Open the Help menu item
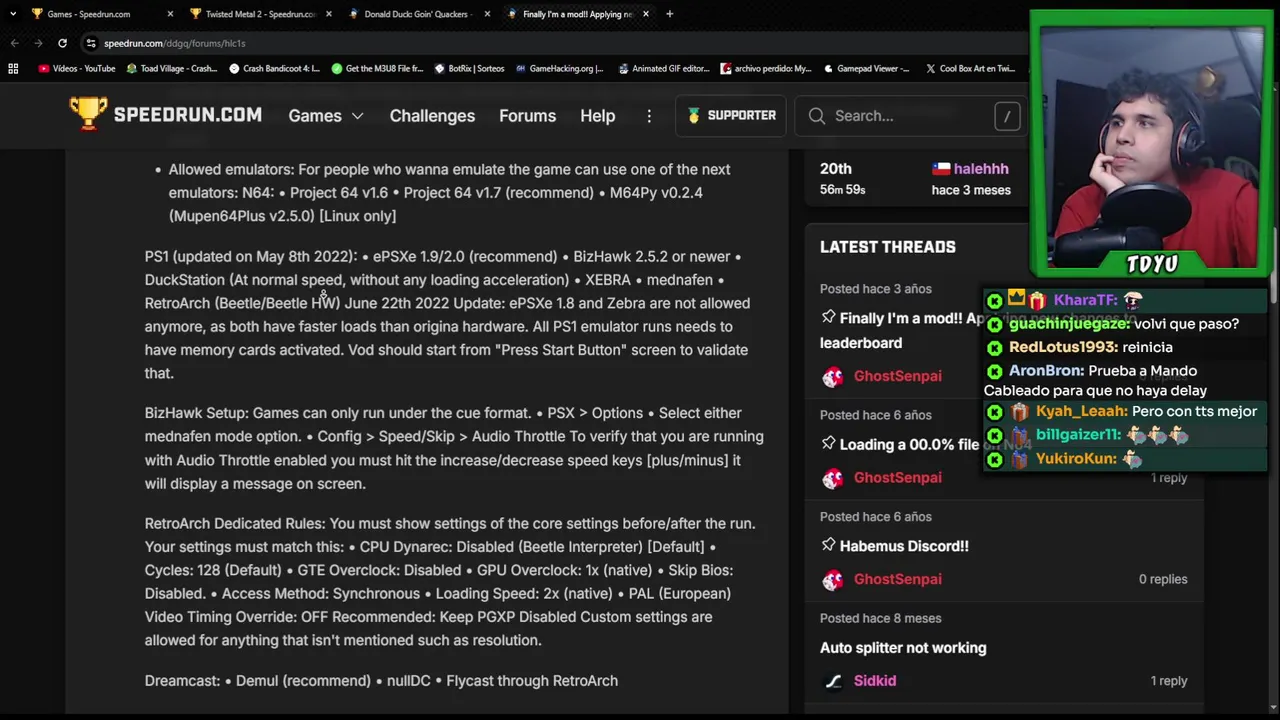The width and height of the screenshot is (1280, 720). coord(597,116)
